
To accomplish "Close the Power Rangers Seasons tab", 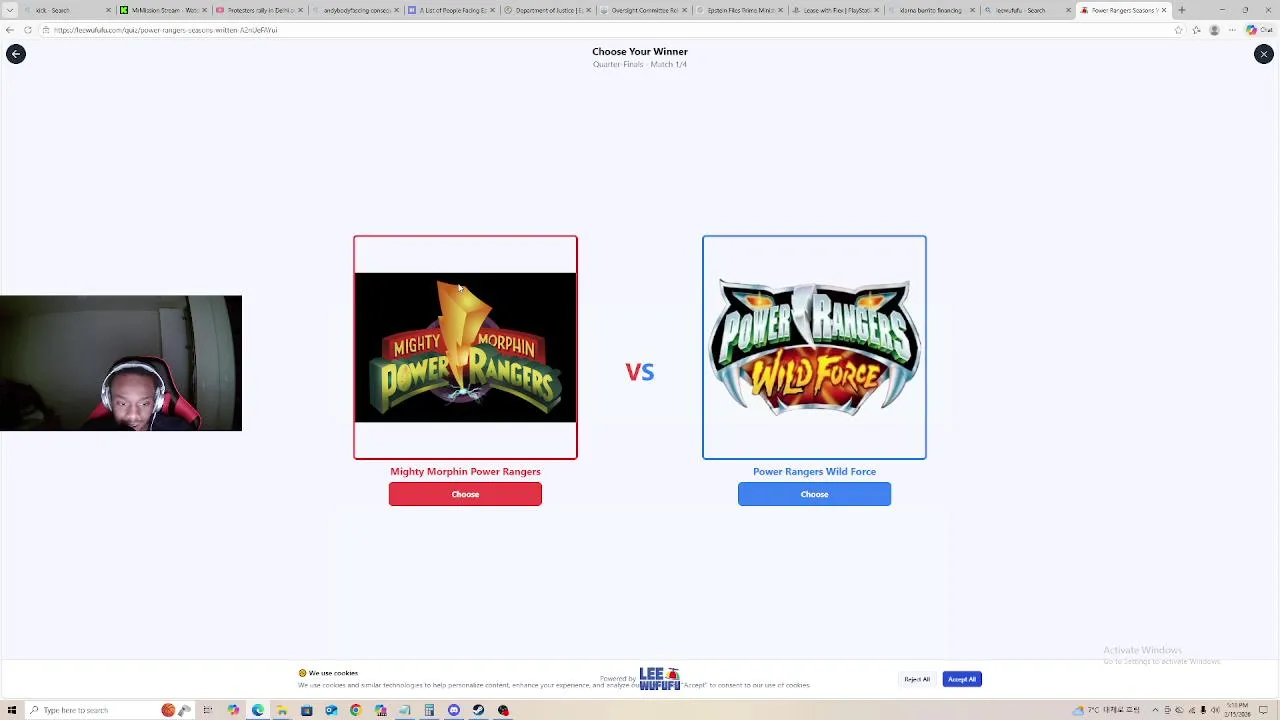I will coord(1164,10).
